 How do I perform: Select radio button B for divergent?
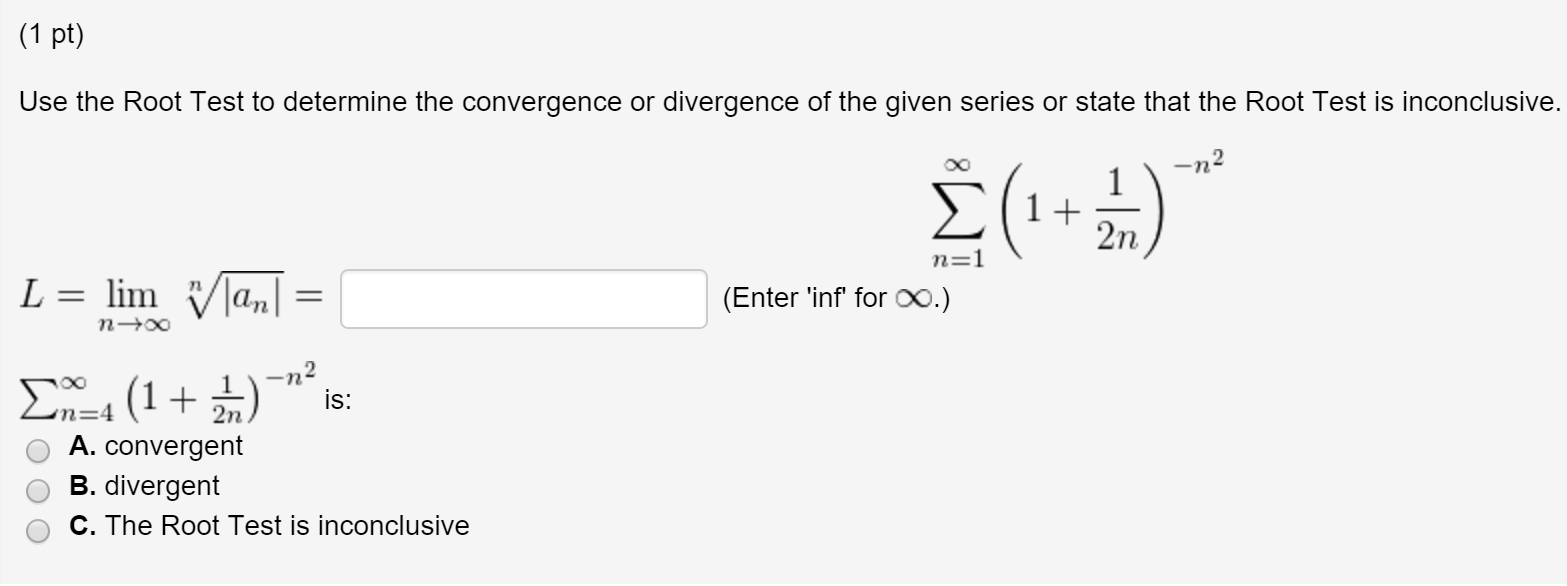[x=38, y=491]
